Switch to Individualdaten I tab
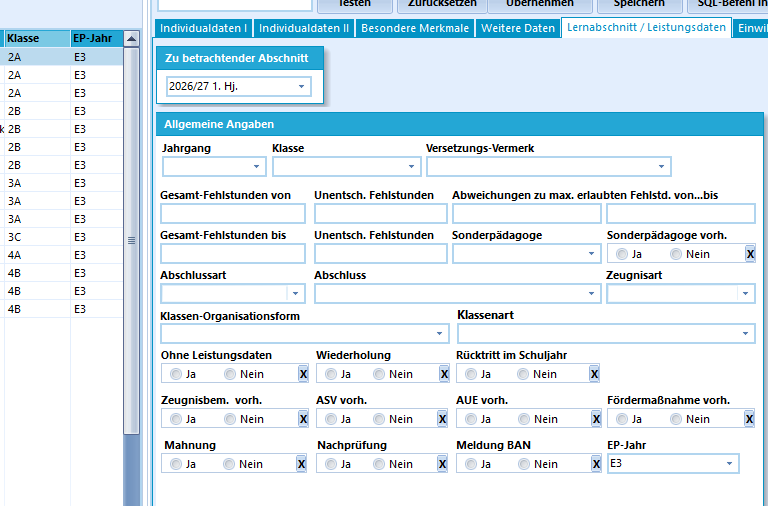Image resolution: width=768 pixels, height=506 pixels. [203, 28]
